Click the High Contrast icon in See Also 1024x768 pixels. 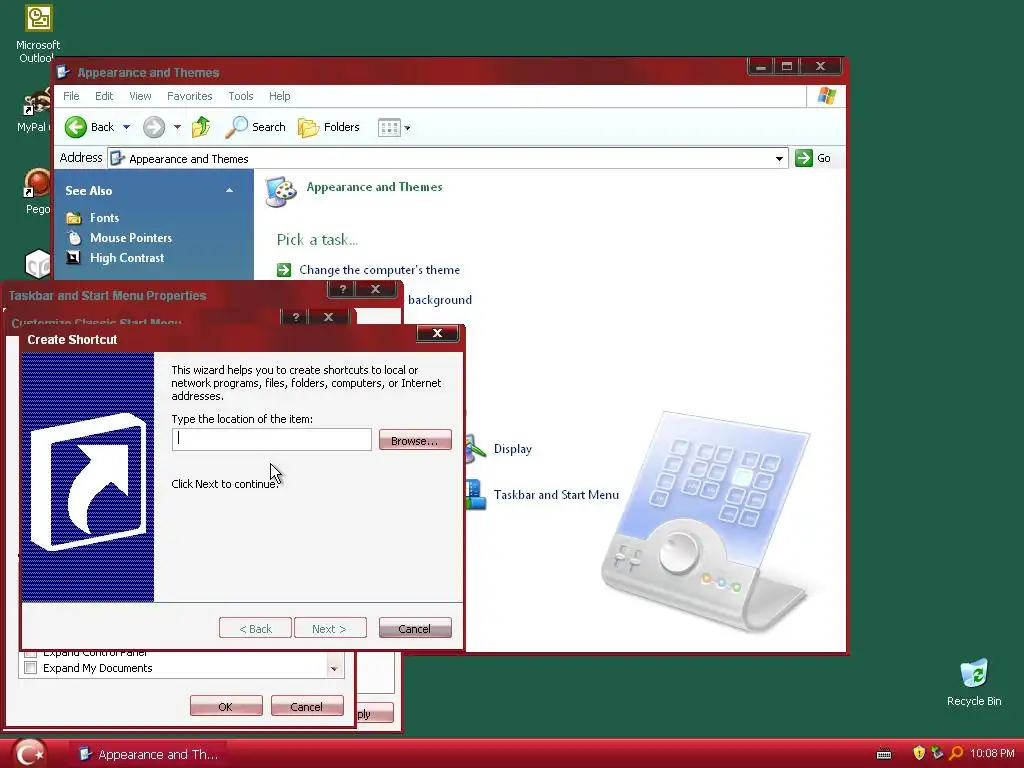click(74, 258)
